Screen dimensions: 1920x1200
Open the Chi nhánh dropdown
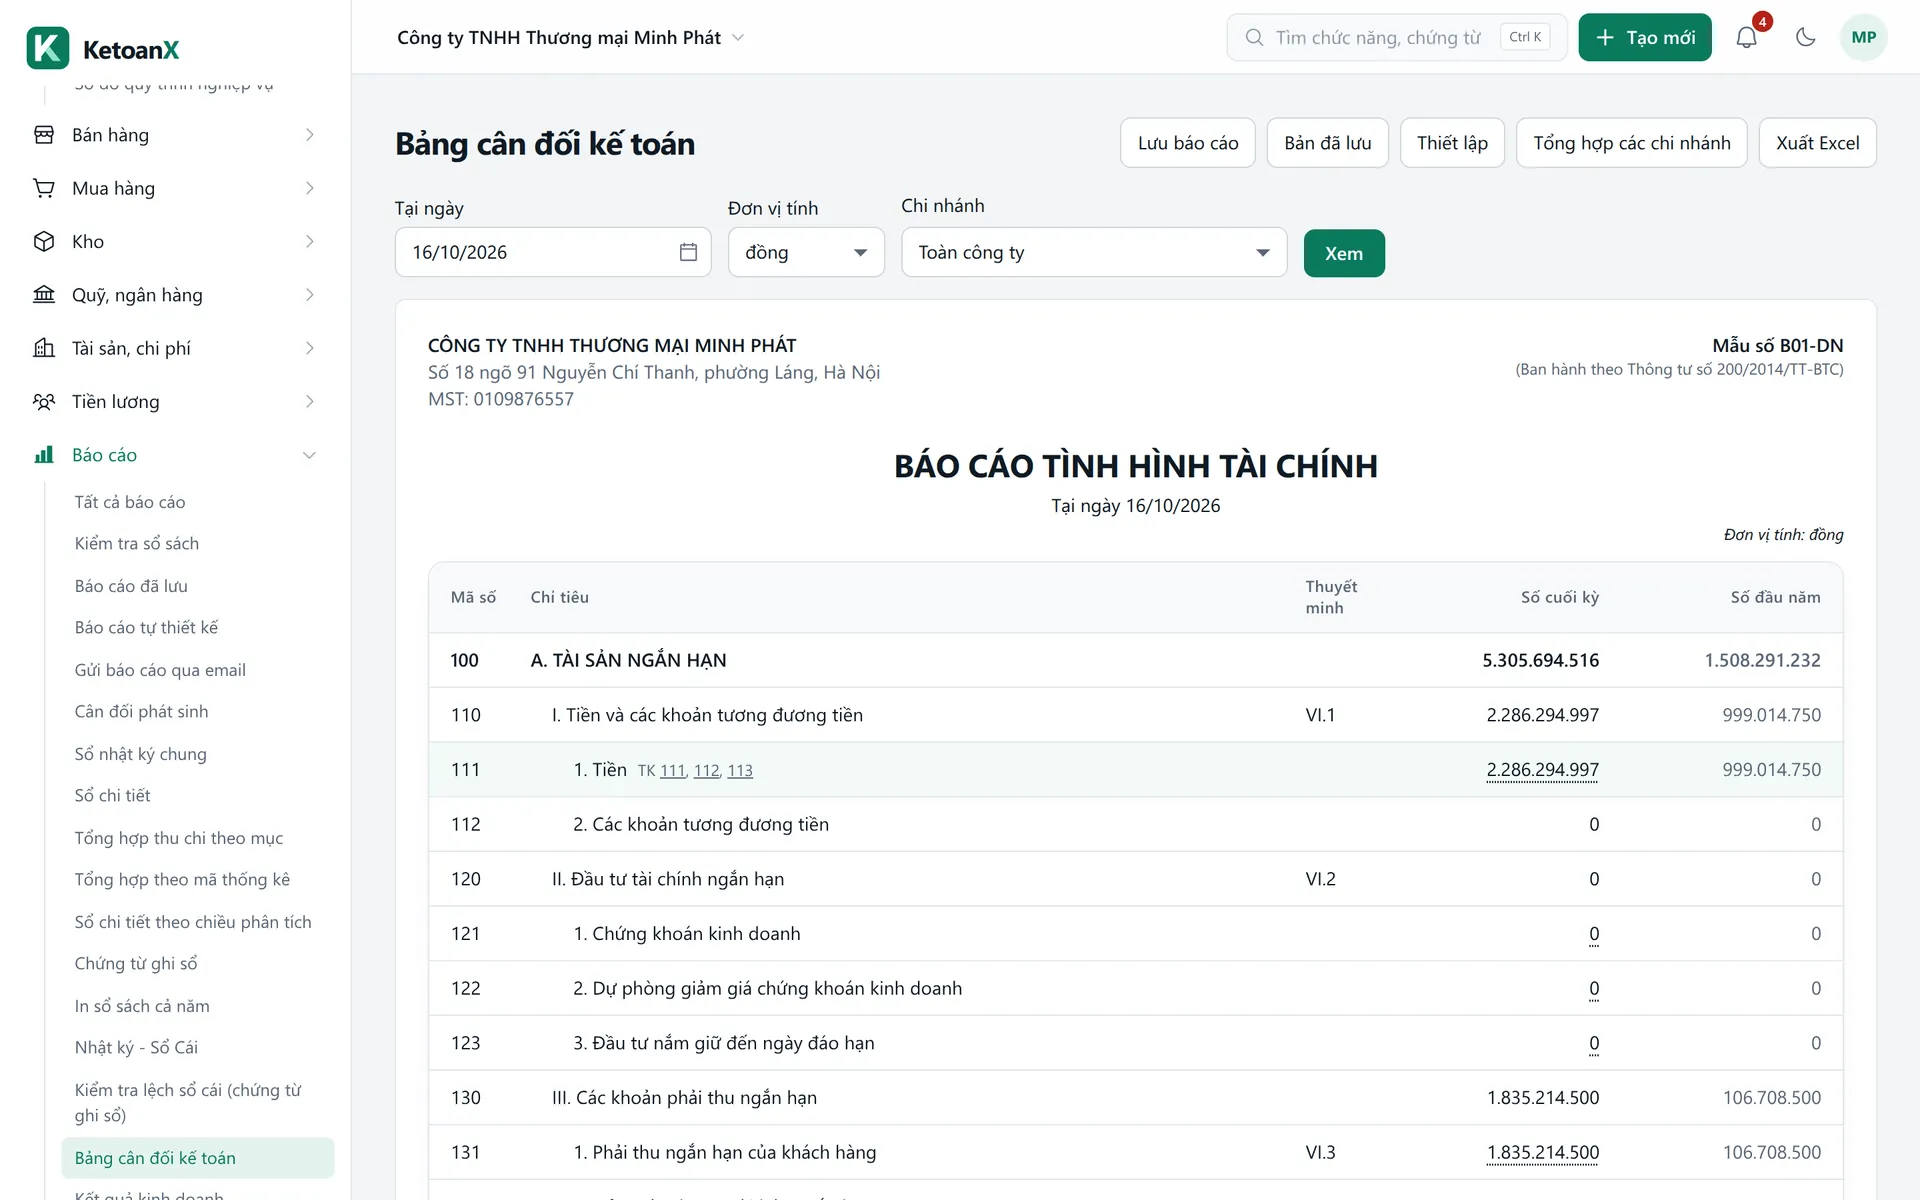(x=1094, y=252)
